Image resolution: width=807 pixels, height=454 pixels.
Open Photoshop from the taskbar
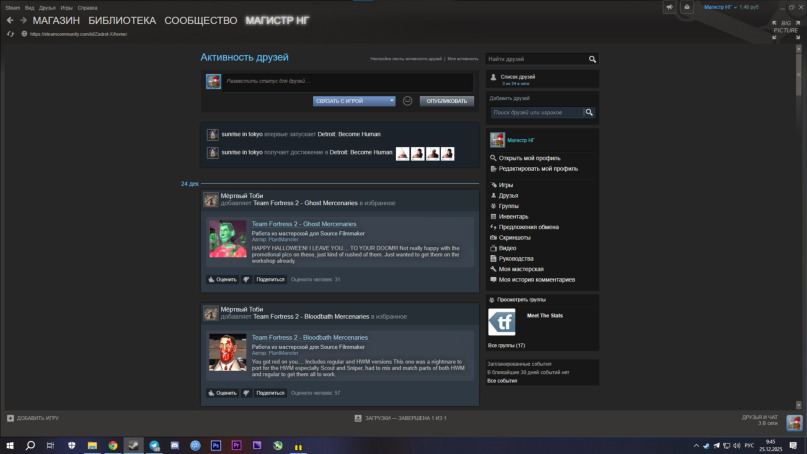216,445
